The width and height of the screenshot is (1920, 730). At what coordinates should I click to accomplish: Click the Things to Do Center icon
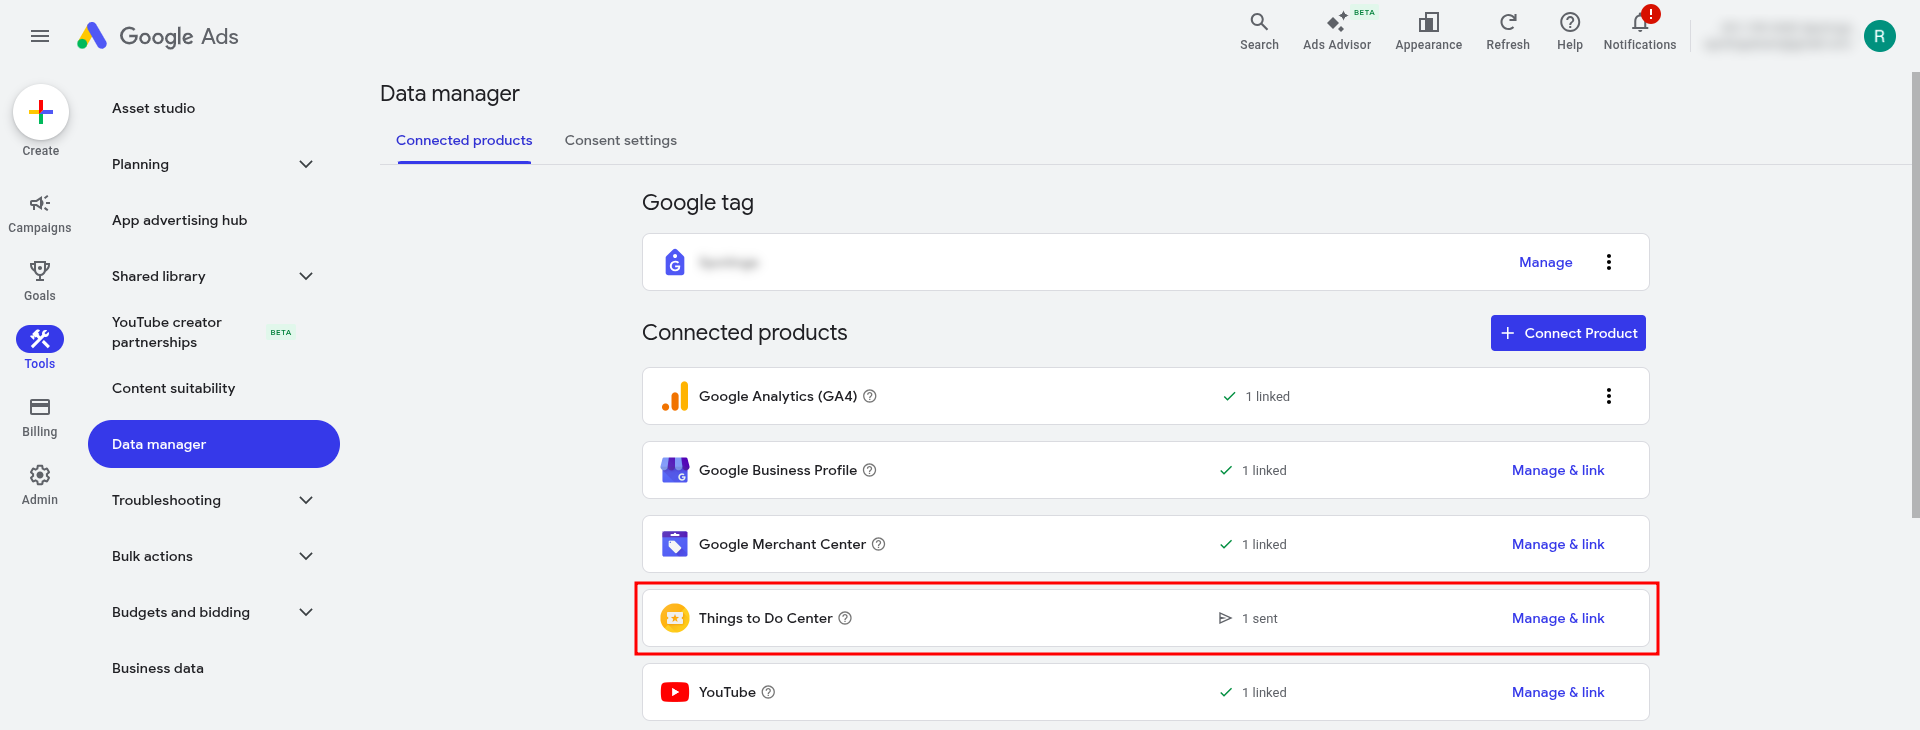click(675, 618)
